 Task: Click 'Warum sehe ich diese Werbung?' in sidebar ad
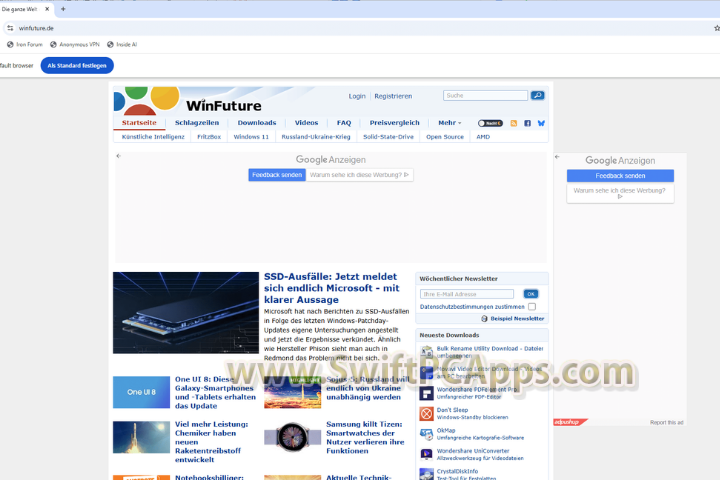click(620, 193)
